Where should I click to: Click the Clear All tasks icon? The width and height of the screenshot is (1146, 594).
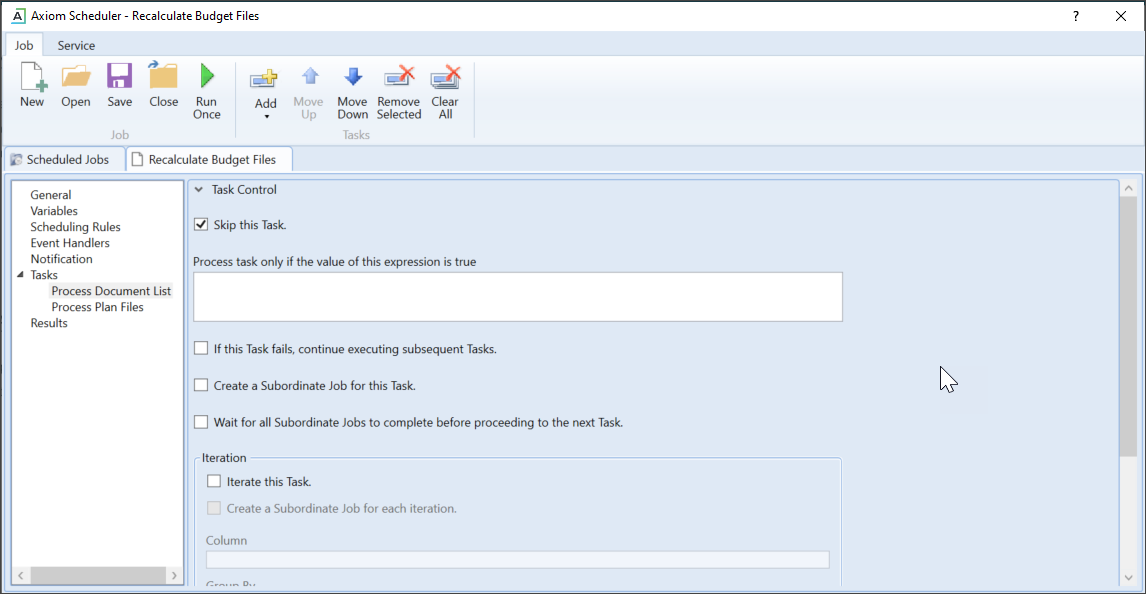tap(445, 78)
